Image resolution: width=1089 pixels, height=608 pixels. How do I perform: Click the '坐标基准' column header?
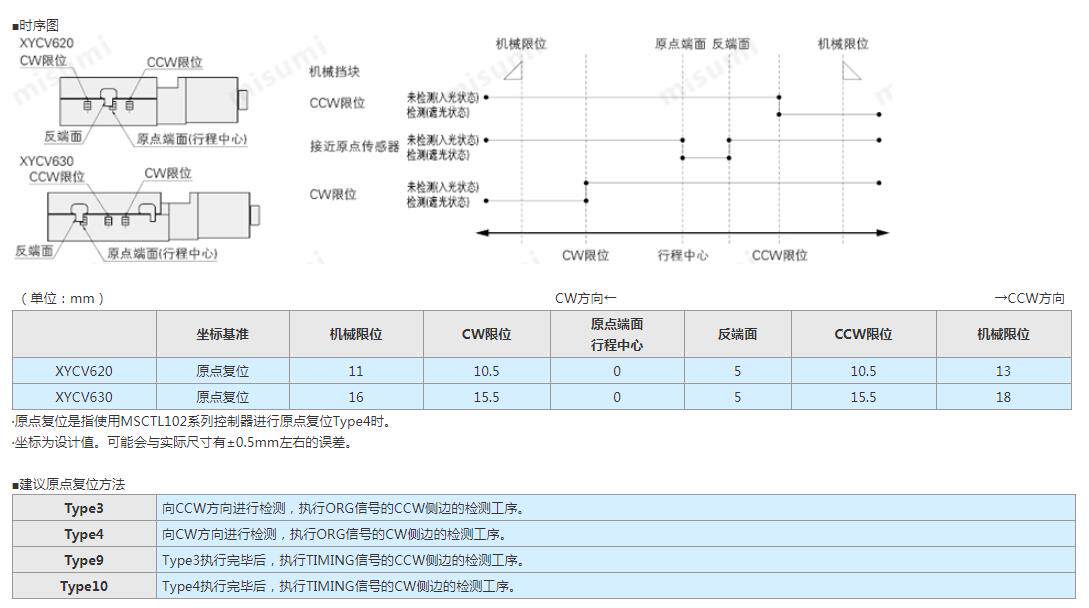(x=222, y=334)
